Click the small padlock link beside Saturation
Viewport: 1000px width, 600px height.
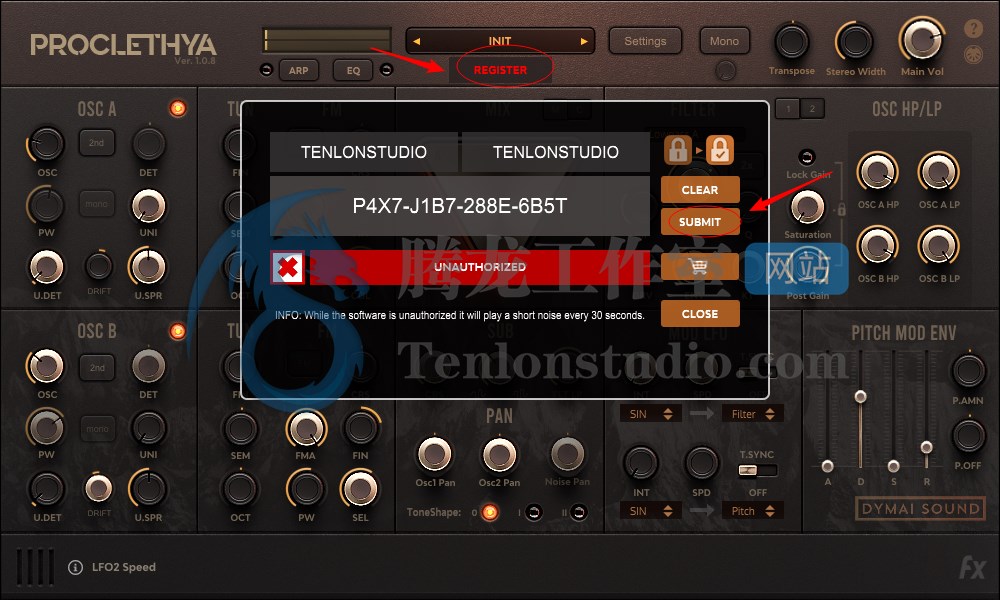(841, 209)
